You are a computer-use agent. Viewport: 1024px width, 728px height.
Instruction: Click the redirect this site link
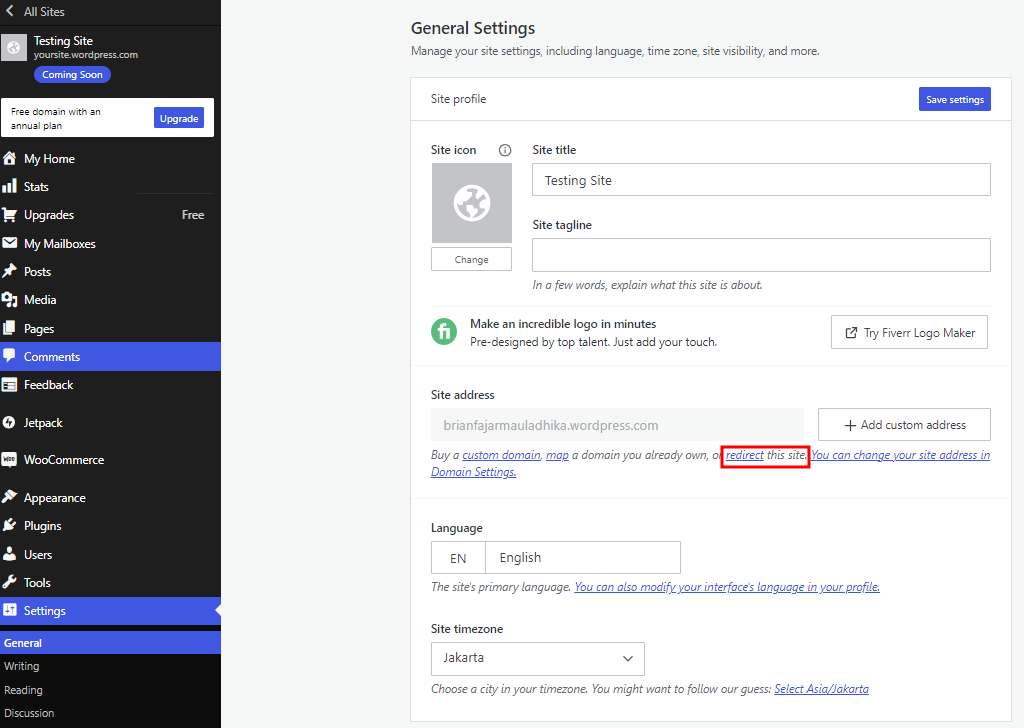[764, 455]
